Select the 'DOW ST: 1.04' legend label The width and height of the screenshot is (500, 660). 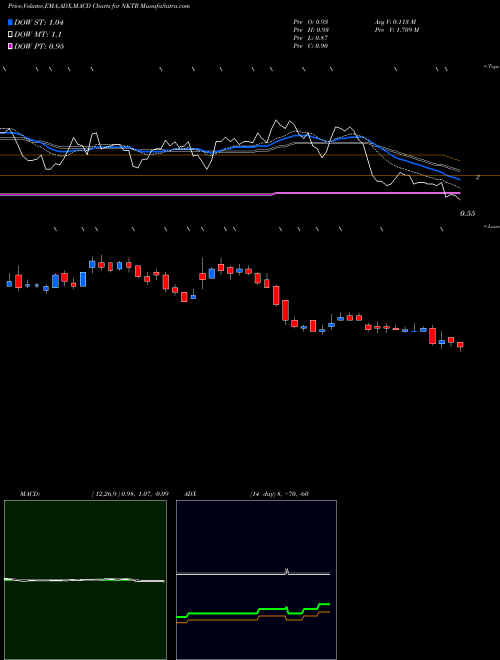39,22
